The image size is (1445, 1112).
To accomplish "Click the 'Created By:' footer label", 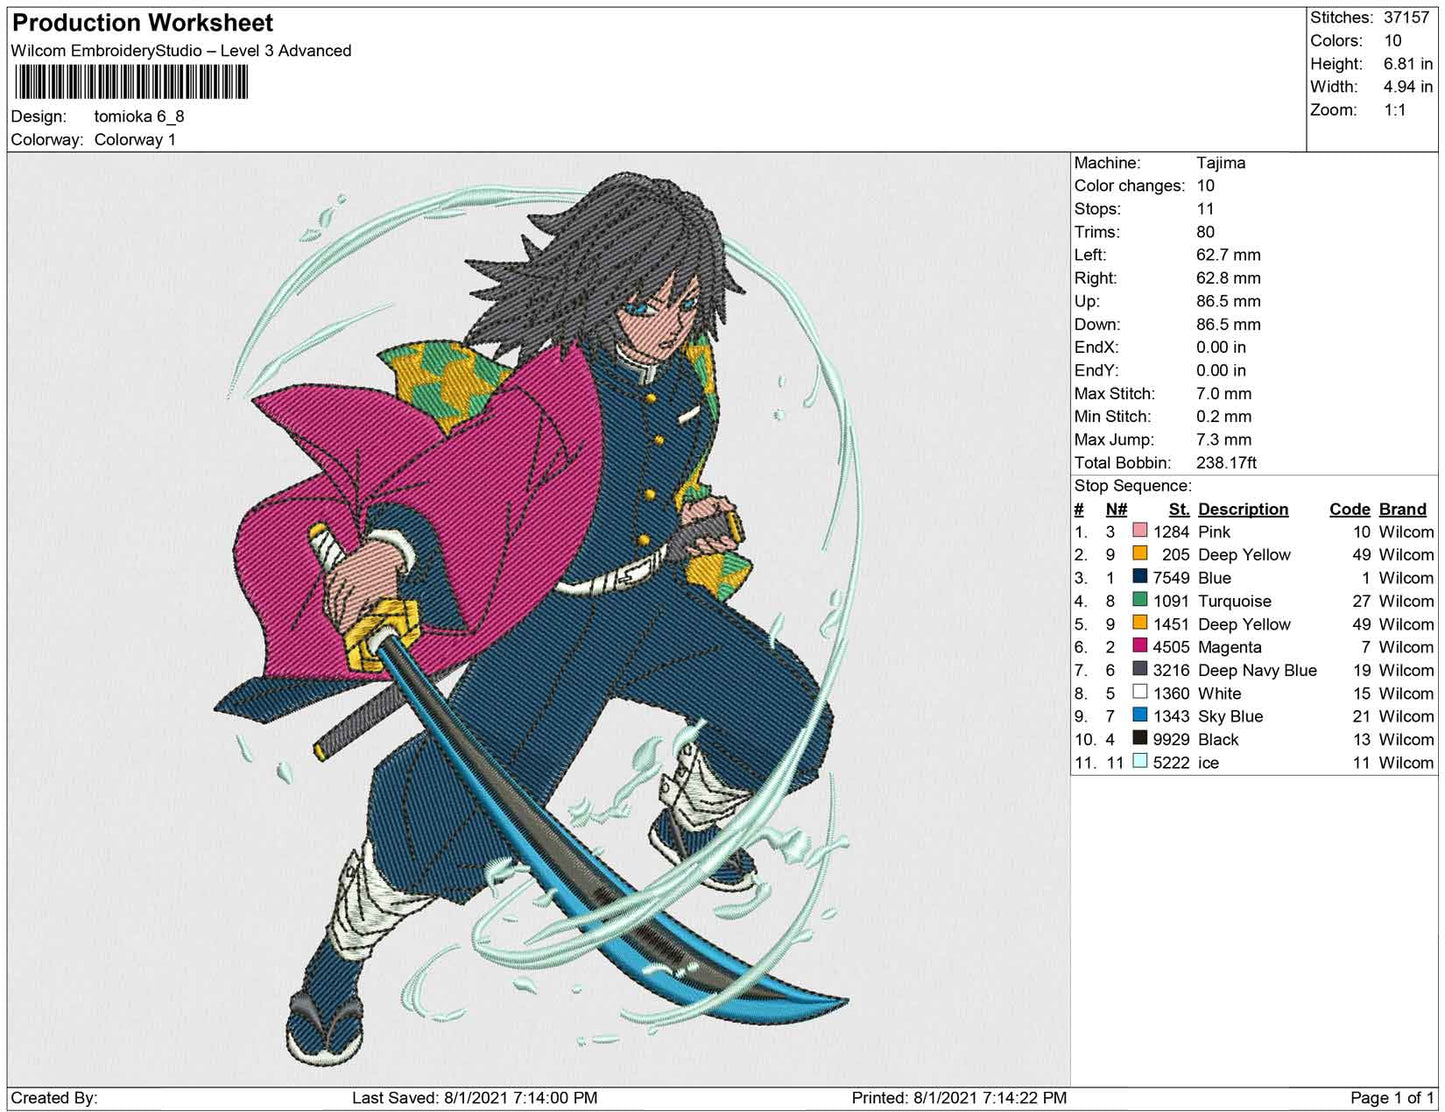I will 54,1098.
